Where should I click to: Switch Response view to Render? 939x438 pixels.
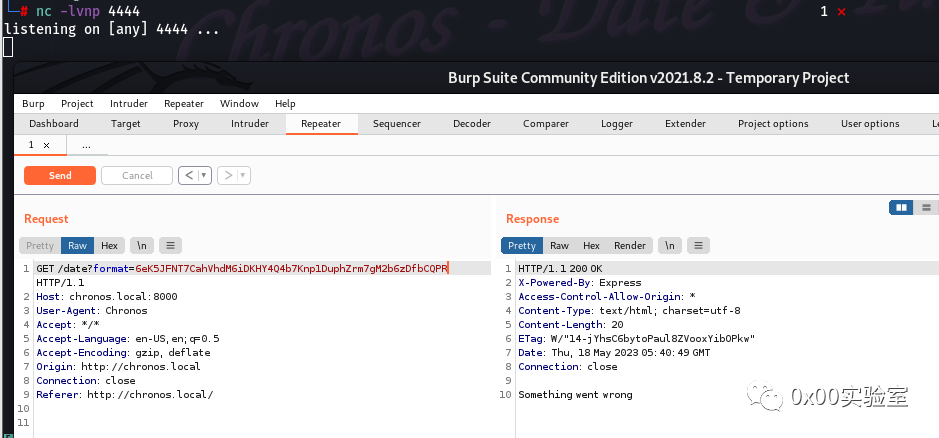pos(630,246)
